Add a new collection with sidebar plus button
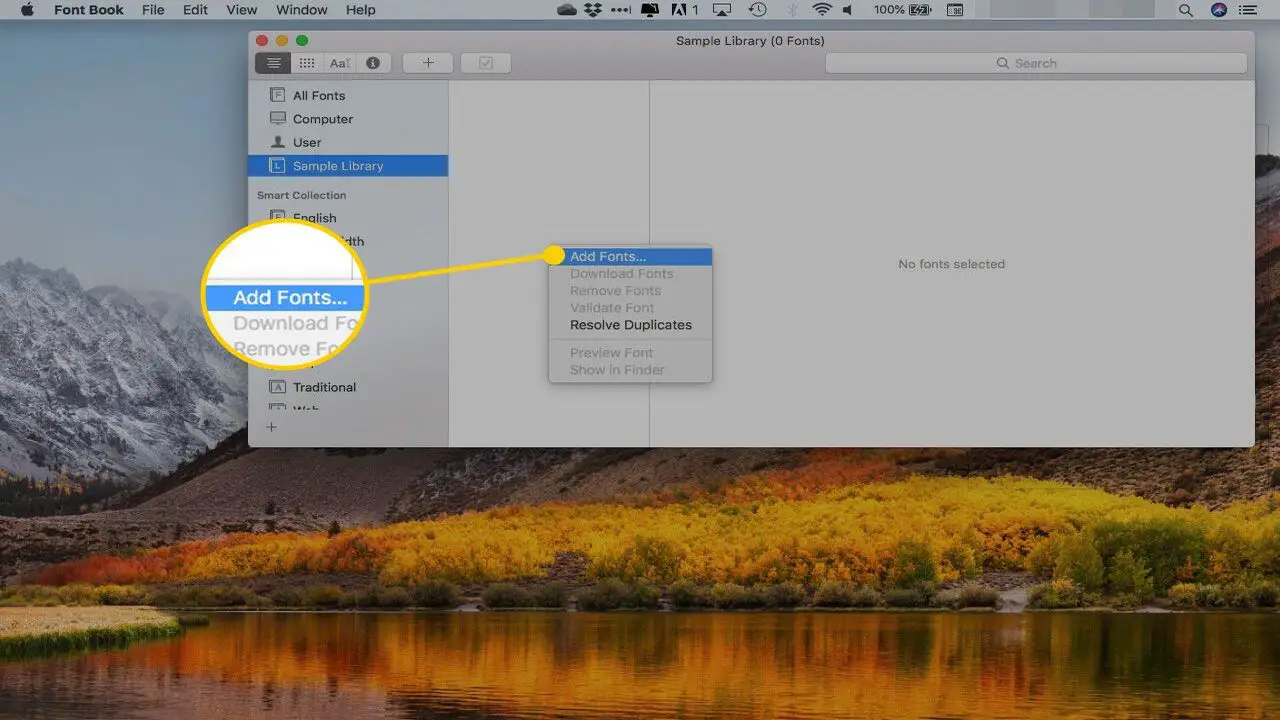 coord(271,427)
